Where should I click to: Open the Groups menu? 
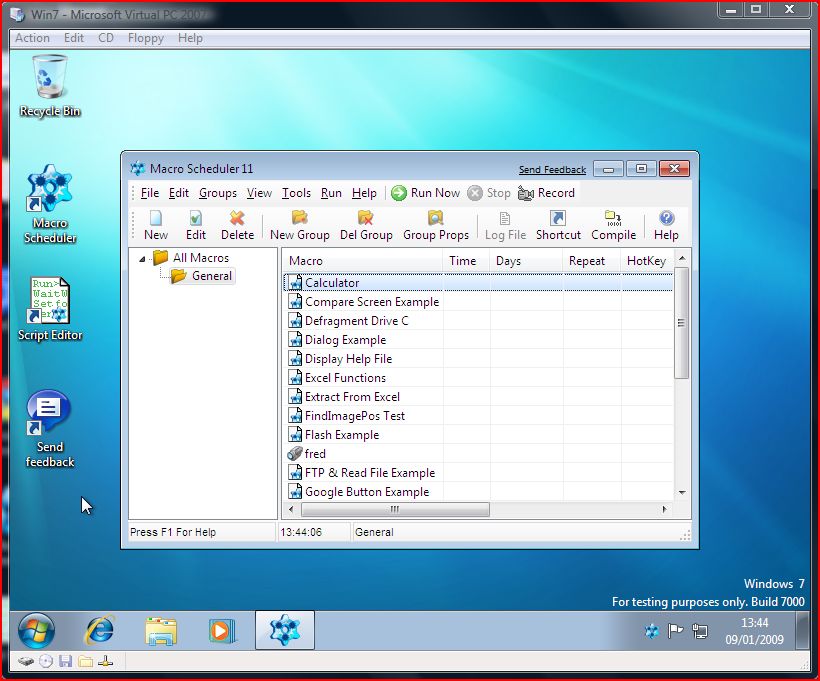[217, 193]
